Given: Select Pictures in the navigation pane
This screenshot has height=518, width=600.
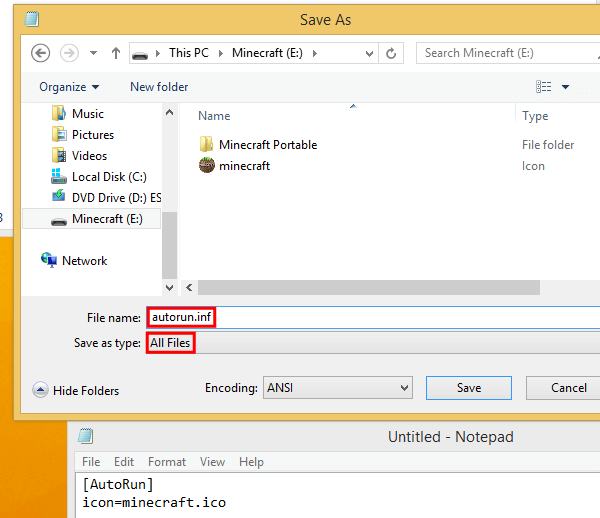Looking at the screenshot, I should [93, 135].
